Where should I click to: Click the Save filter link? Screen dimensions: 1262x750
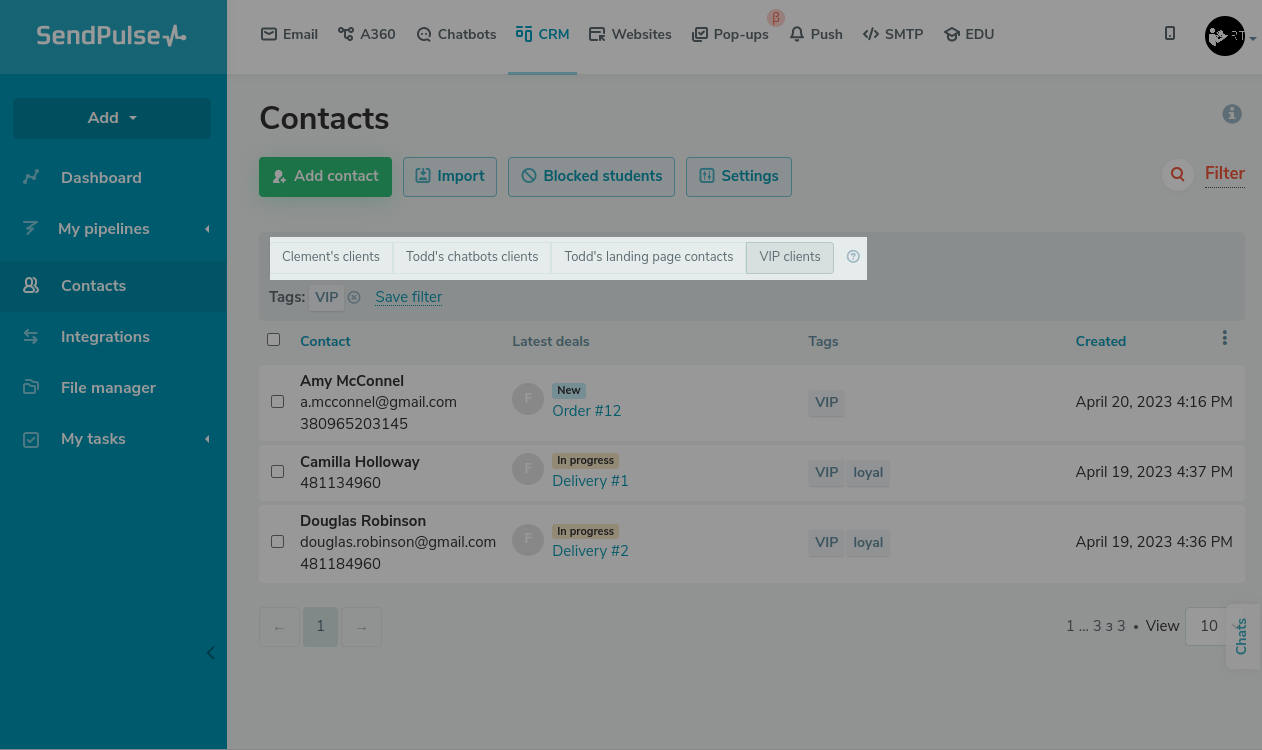point(408,297)
